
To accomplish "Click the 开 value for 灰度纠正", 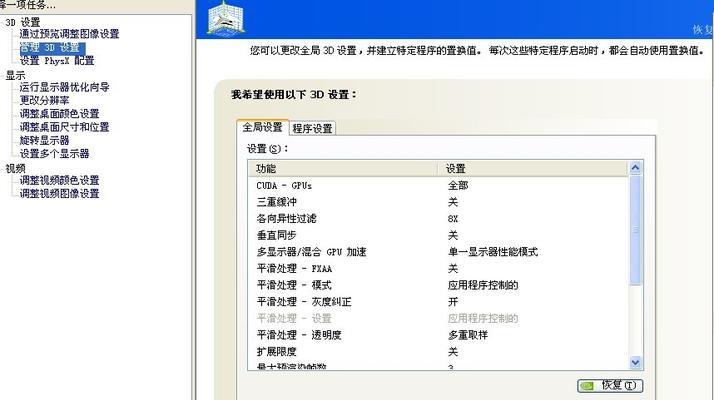I will tap(453, 302).
